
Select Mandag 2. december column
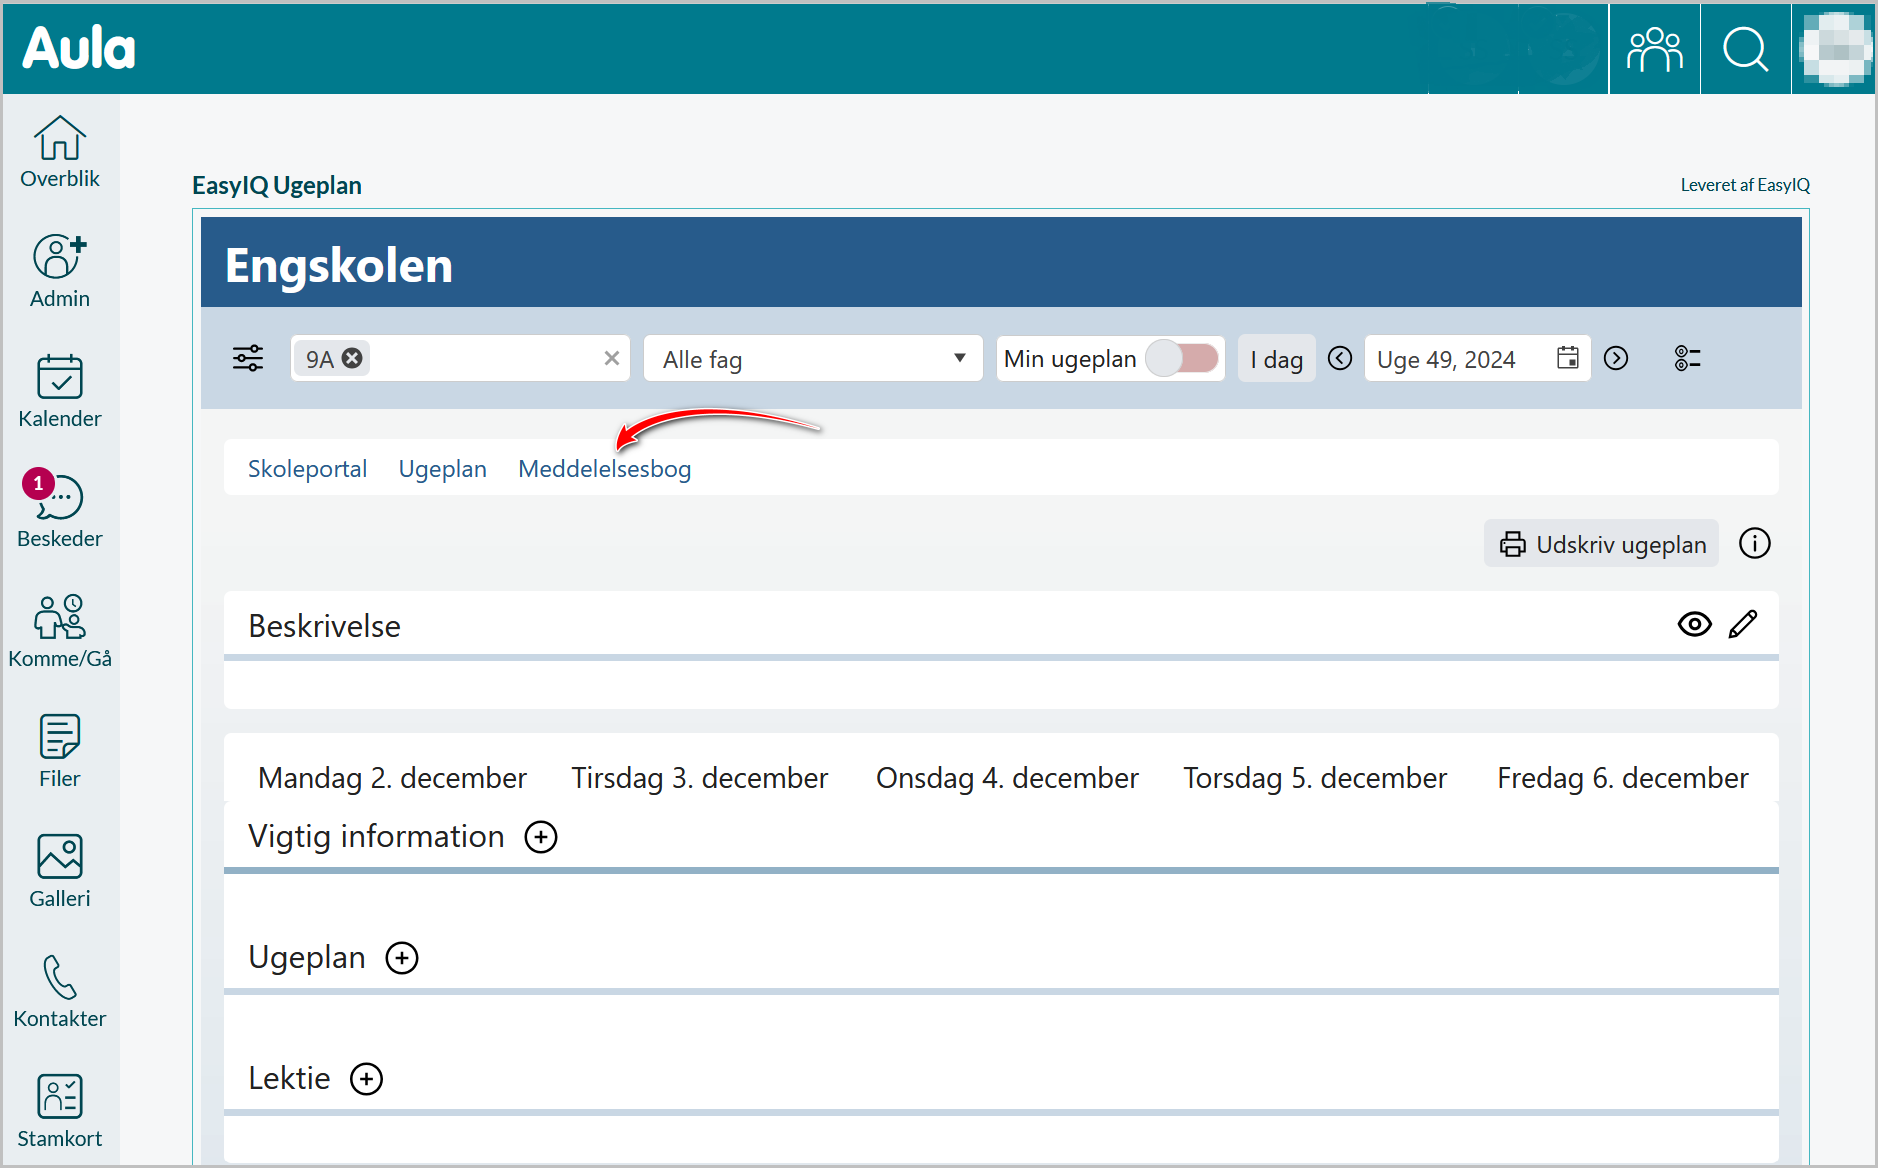click(x=392, y=777)
